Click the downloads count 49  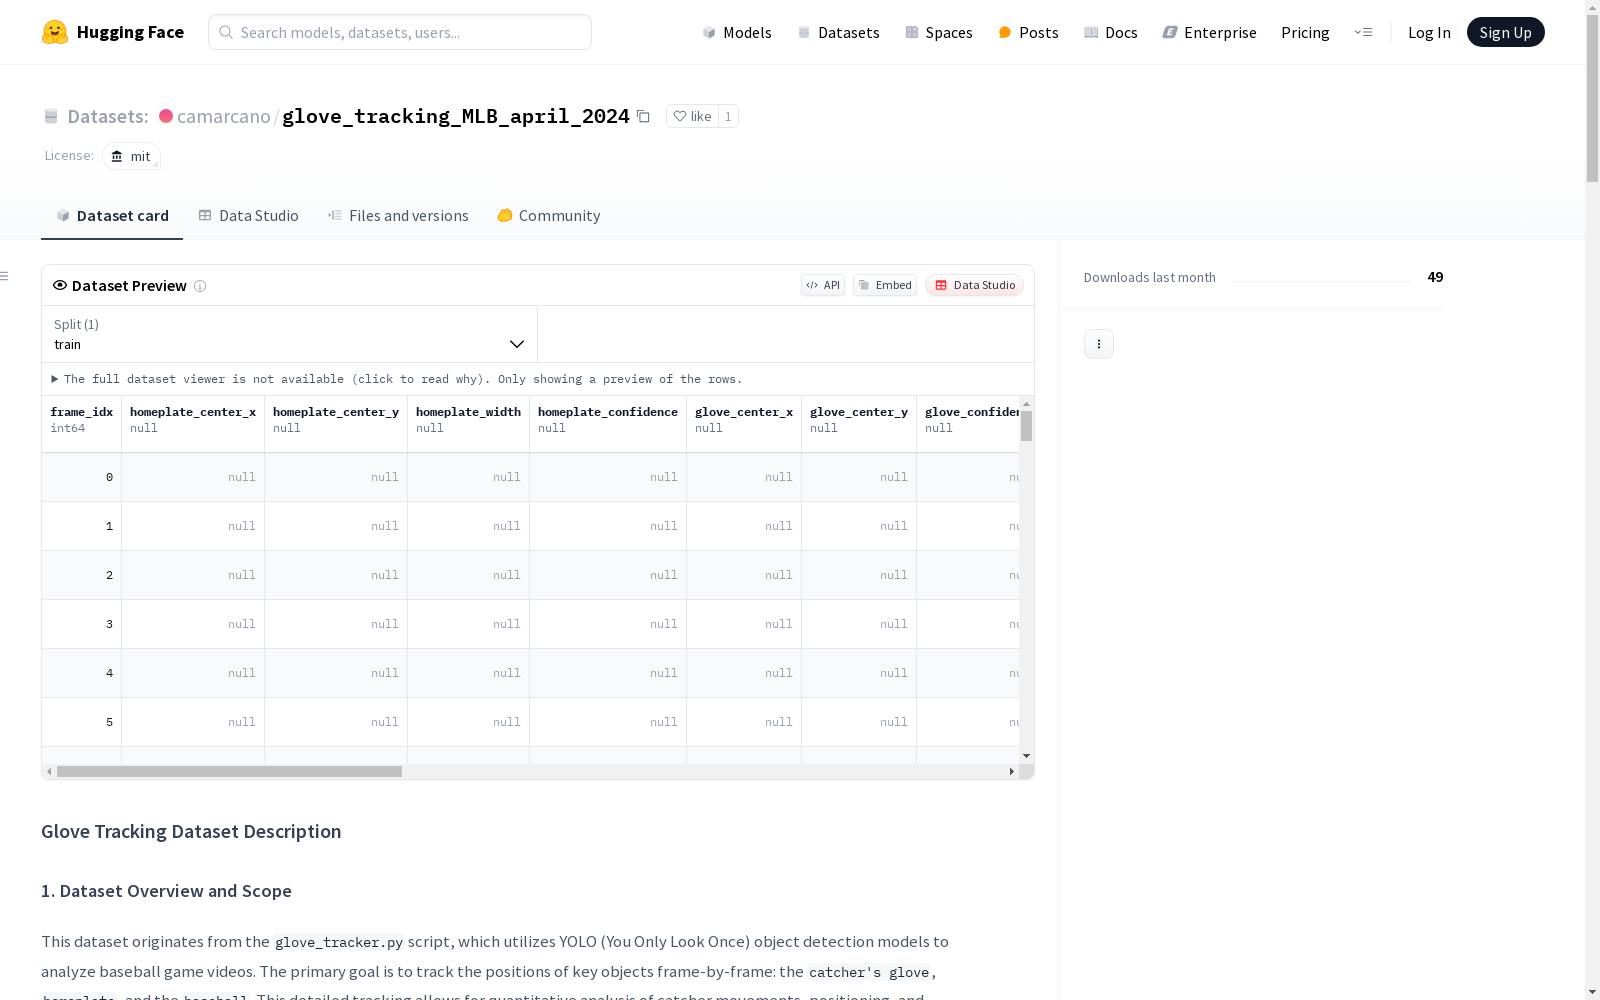[1435, 277]
